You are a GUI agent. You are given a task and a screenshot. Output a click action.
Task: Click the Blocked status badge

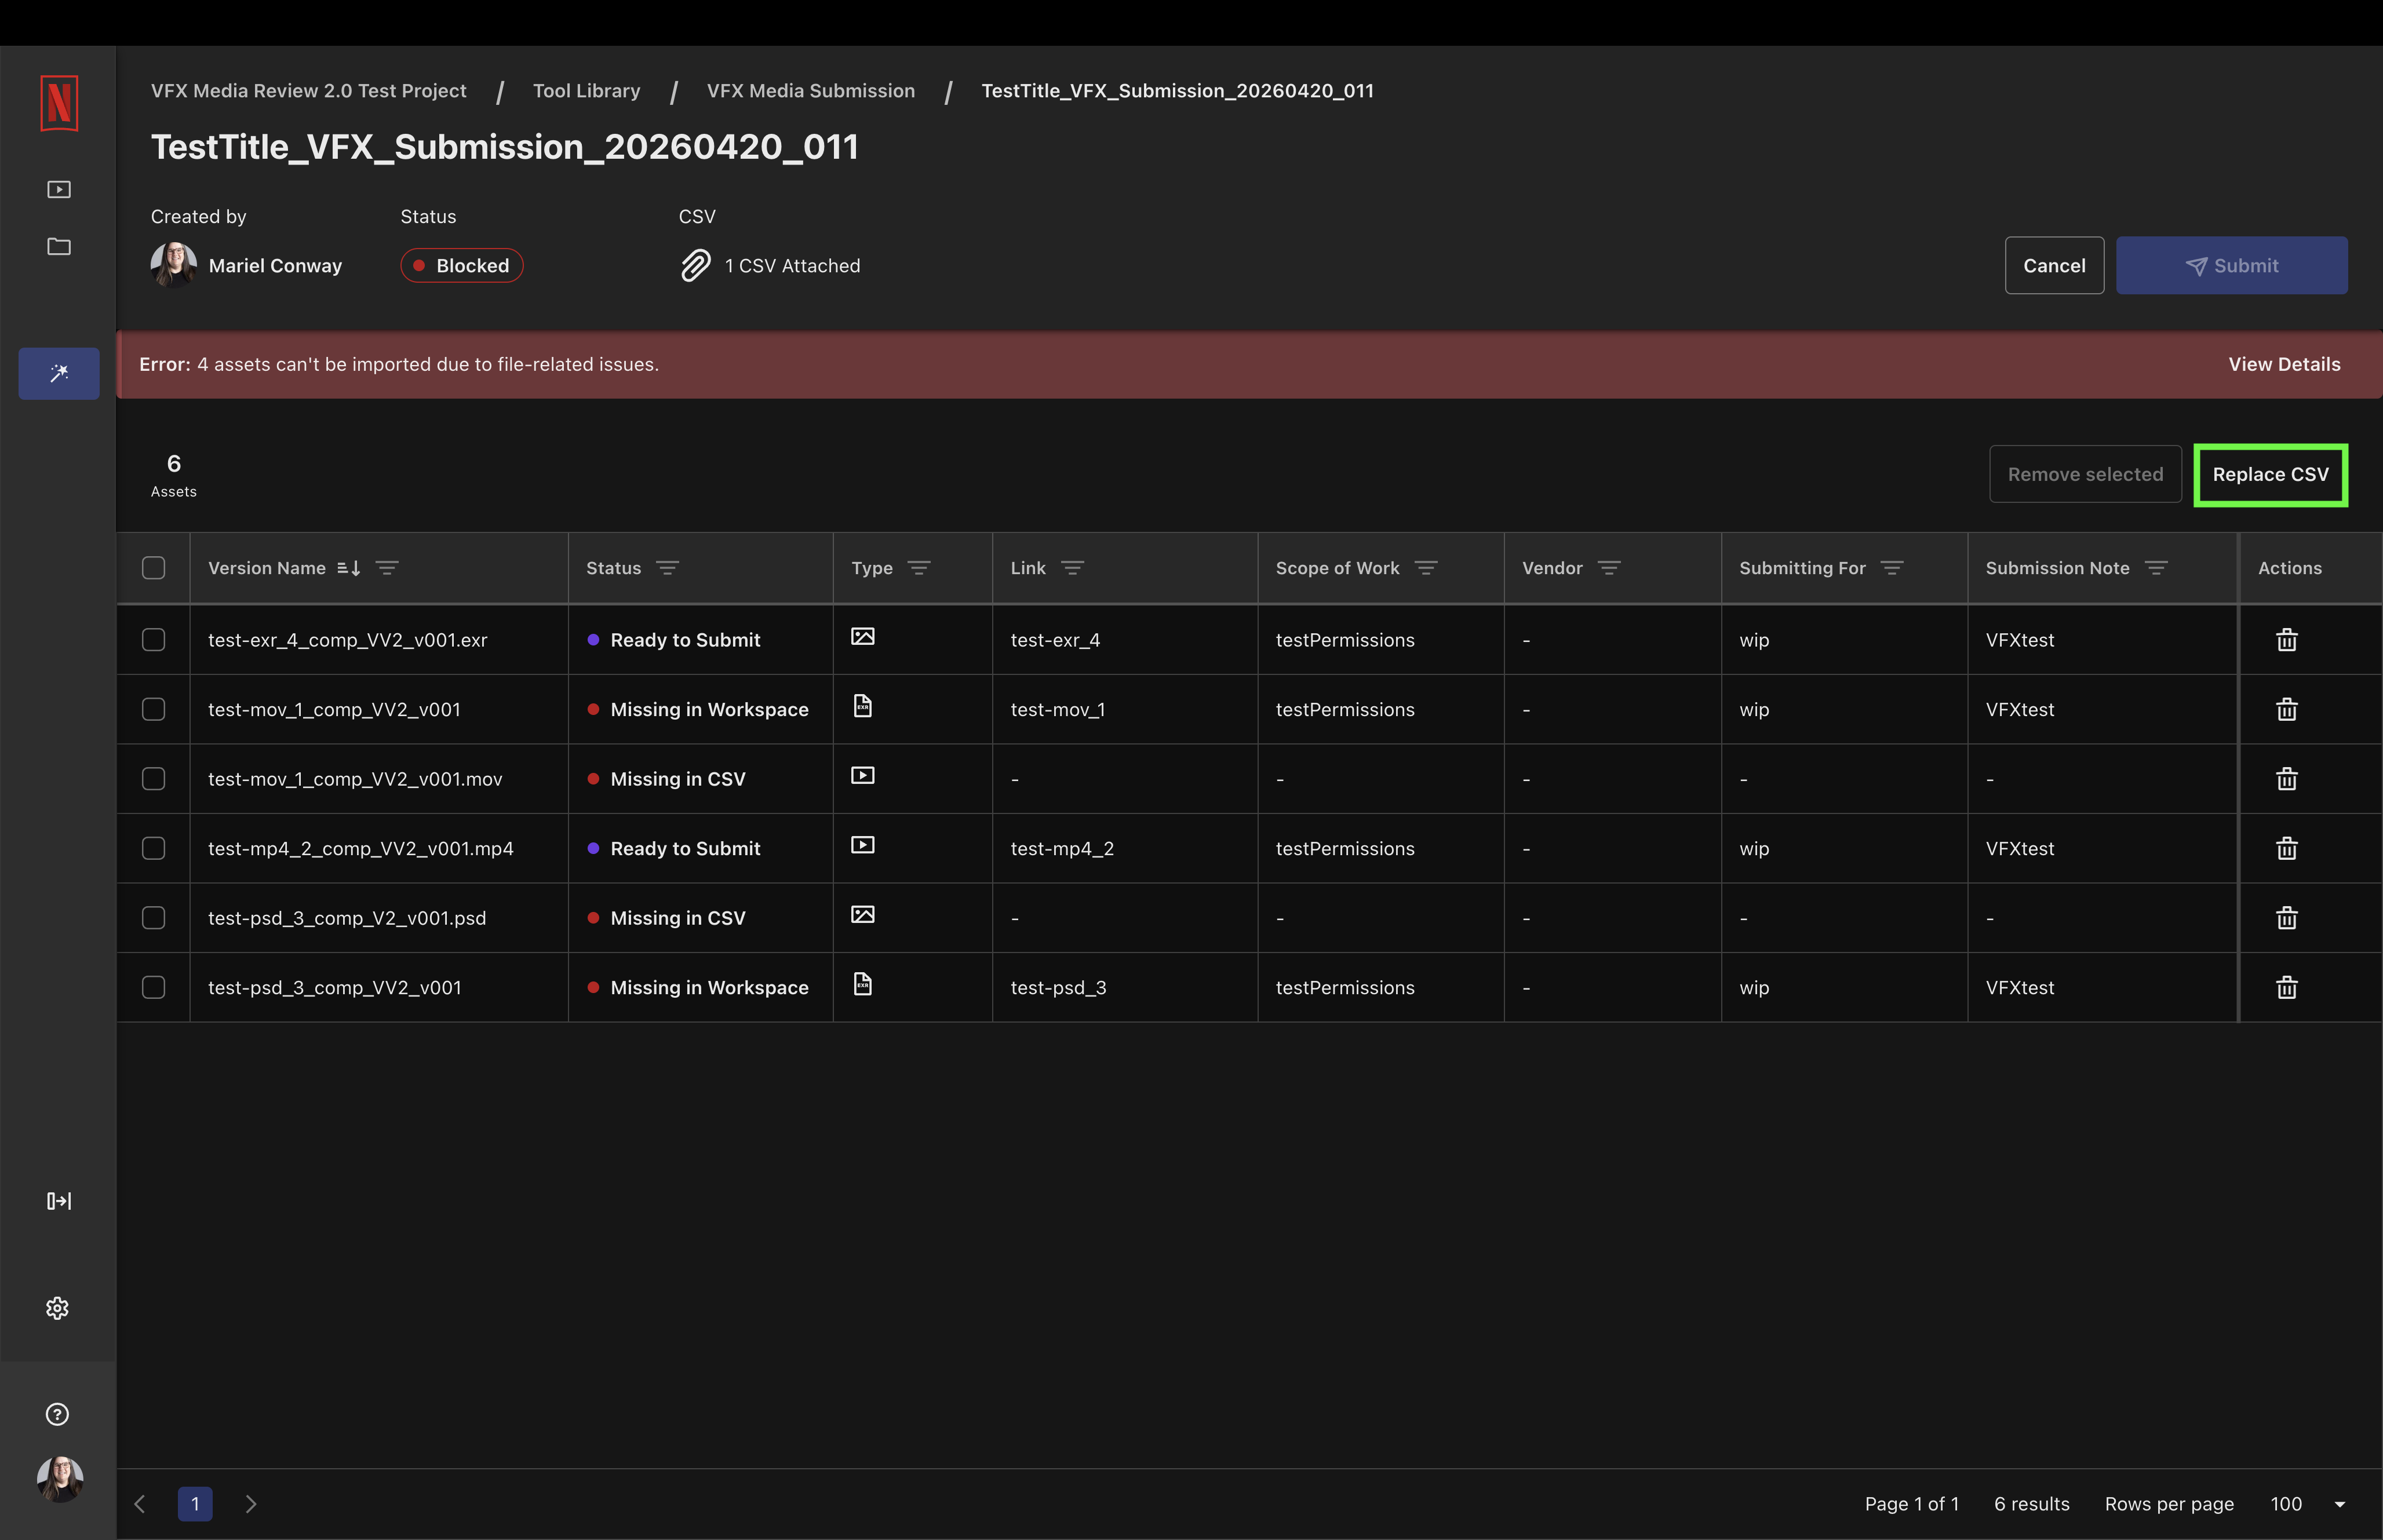coord(461,266)
